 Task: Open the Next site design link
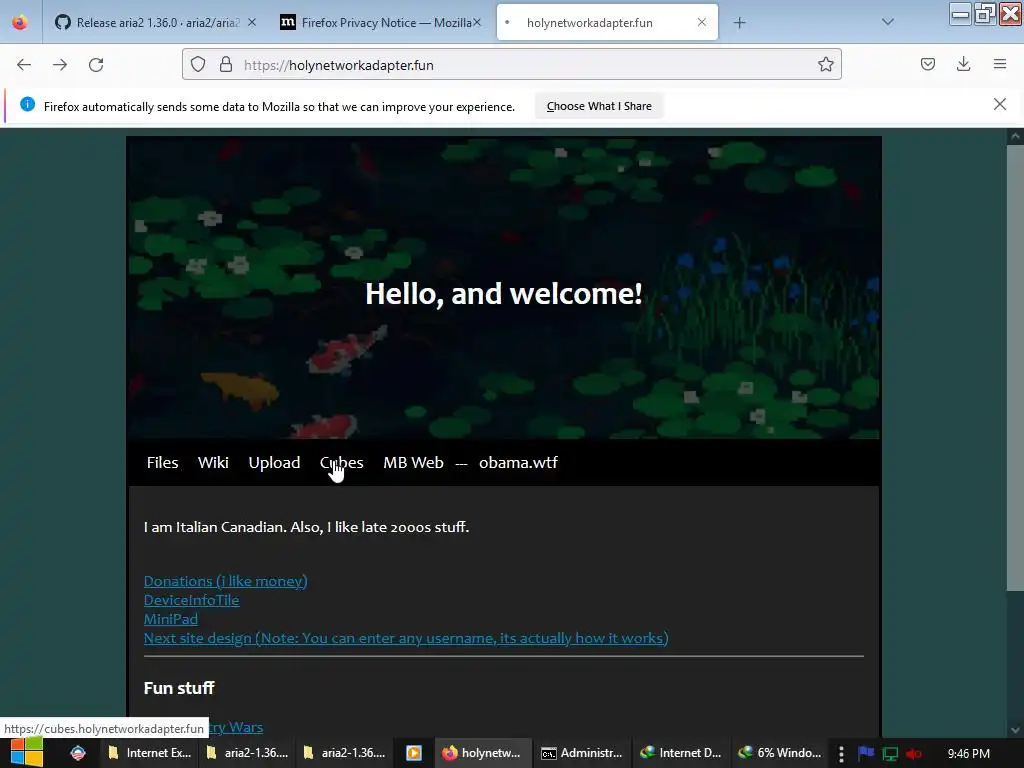pos(406,638)
